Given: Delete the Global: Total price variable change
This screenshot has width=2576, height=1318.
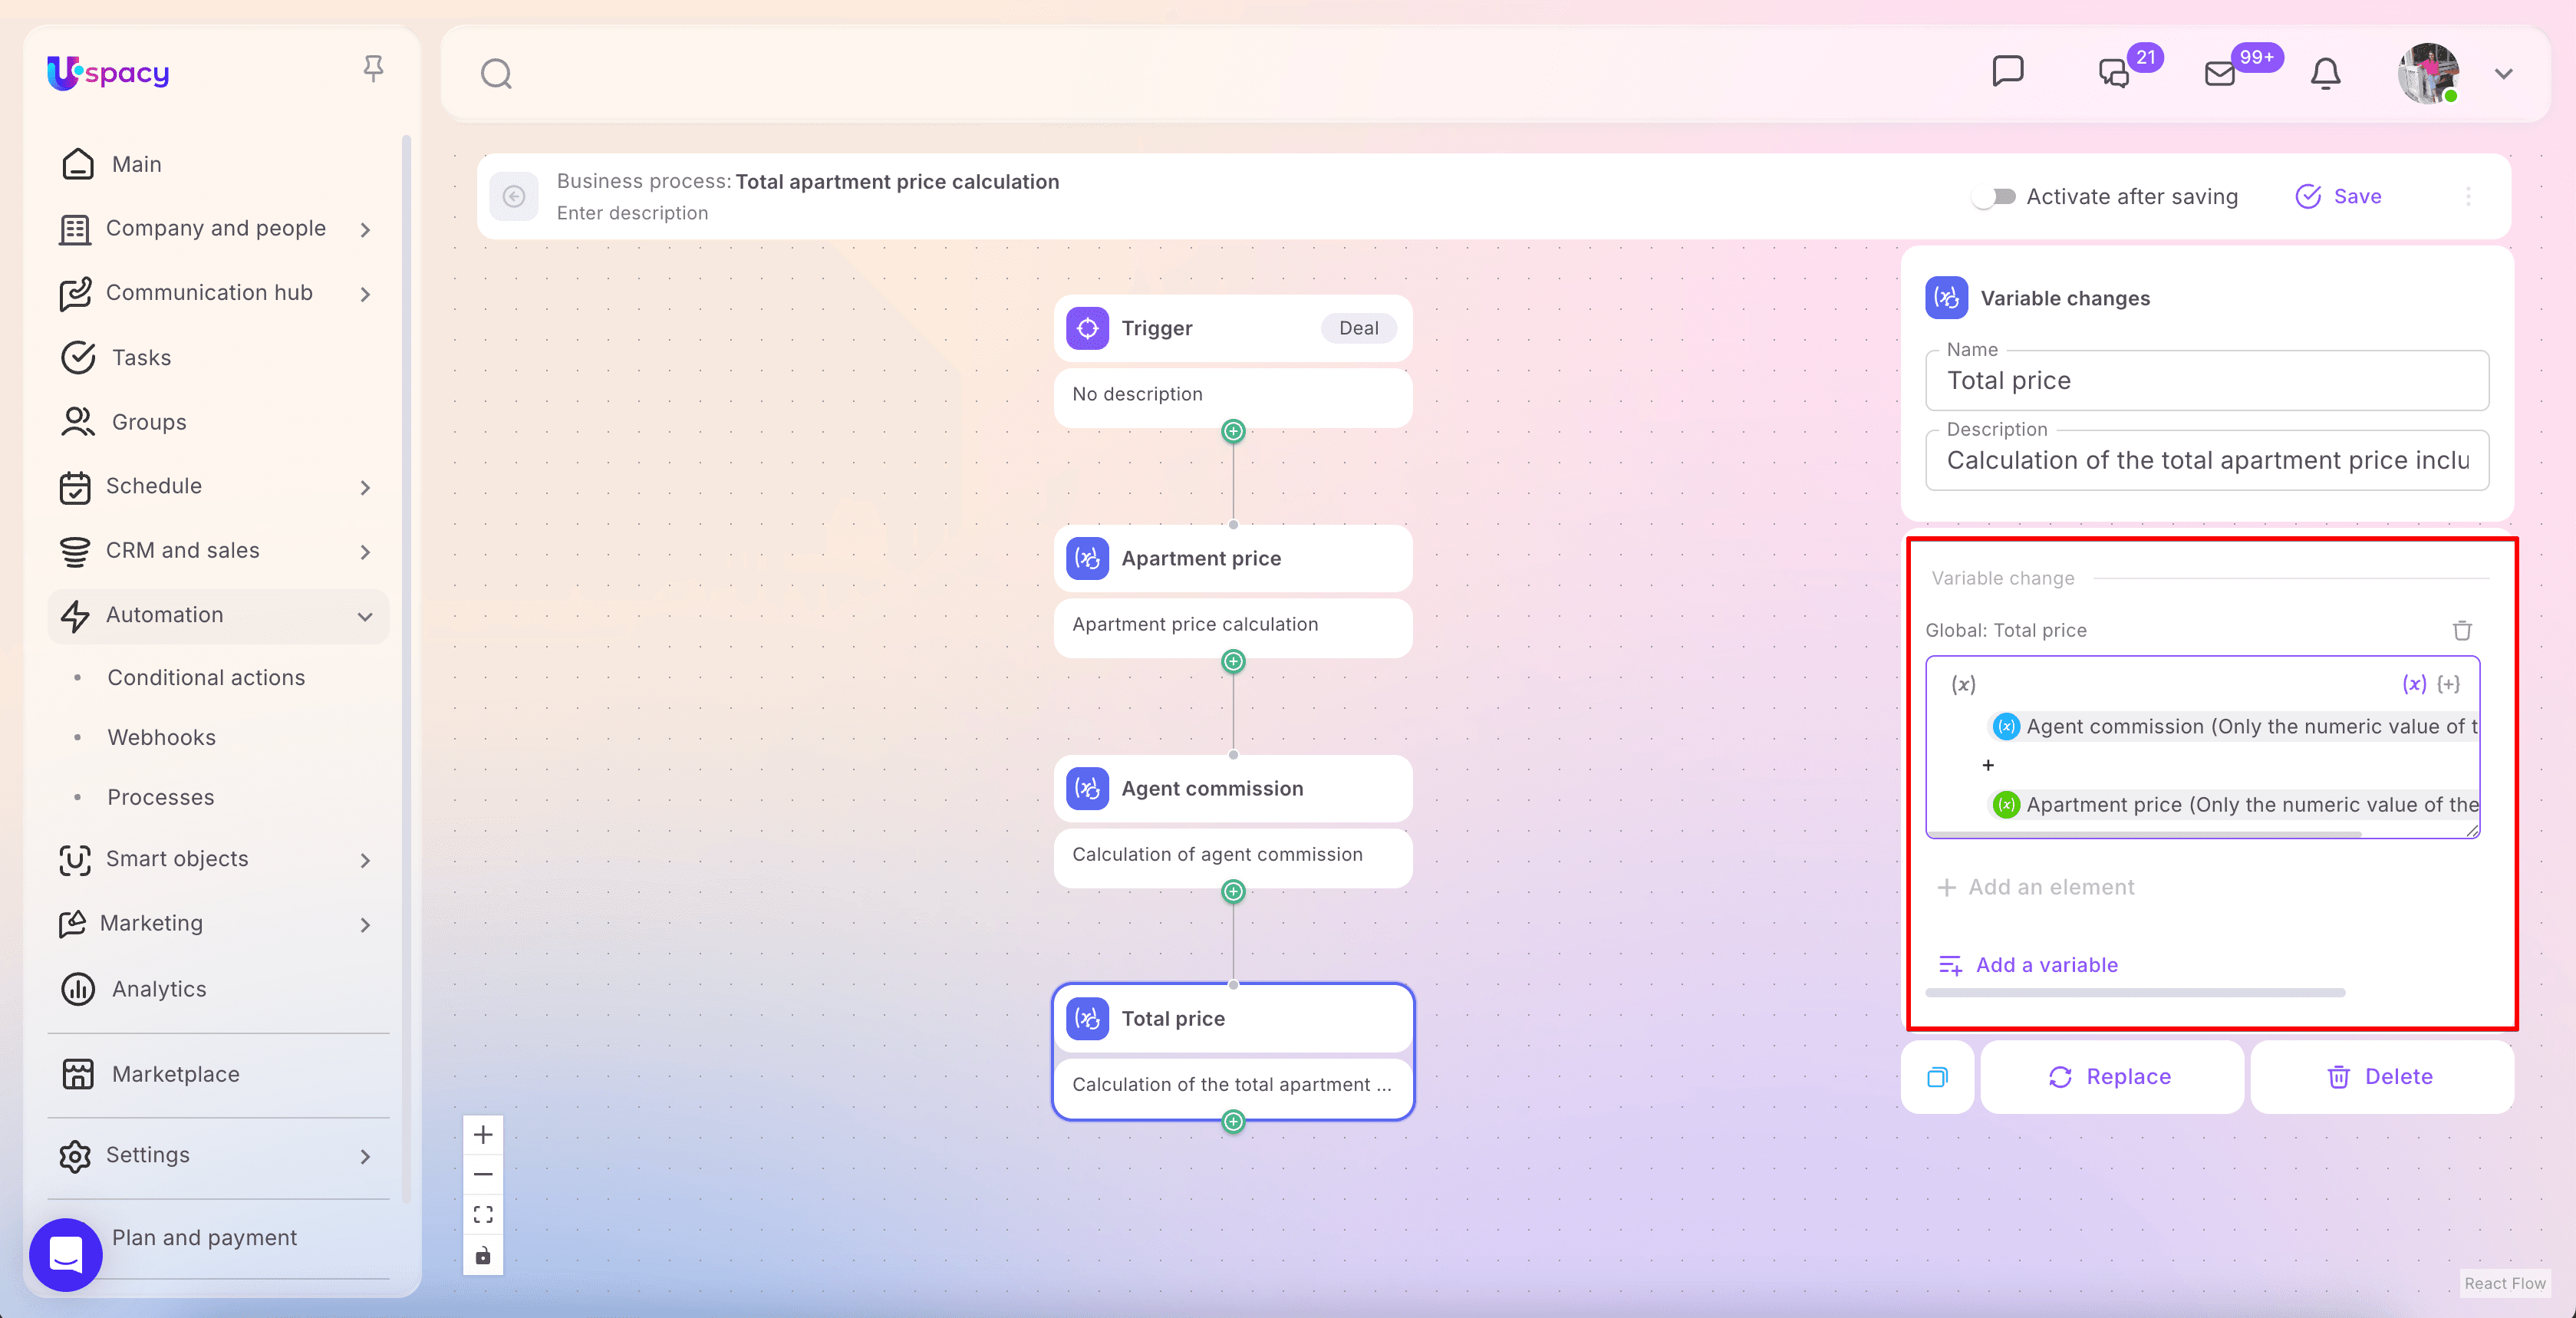Looking at the screenshot, I should tap(2462, 630).
